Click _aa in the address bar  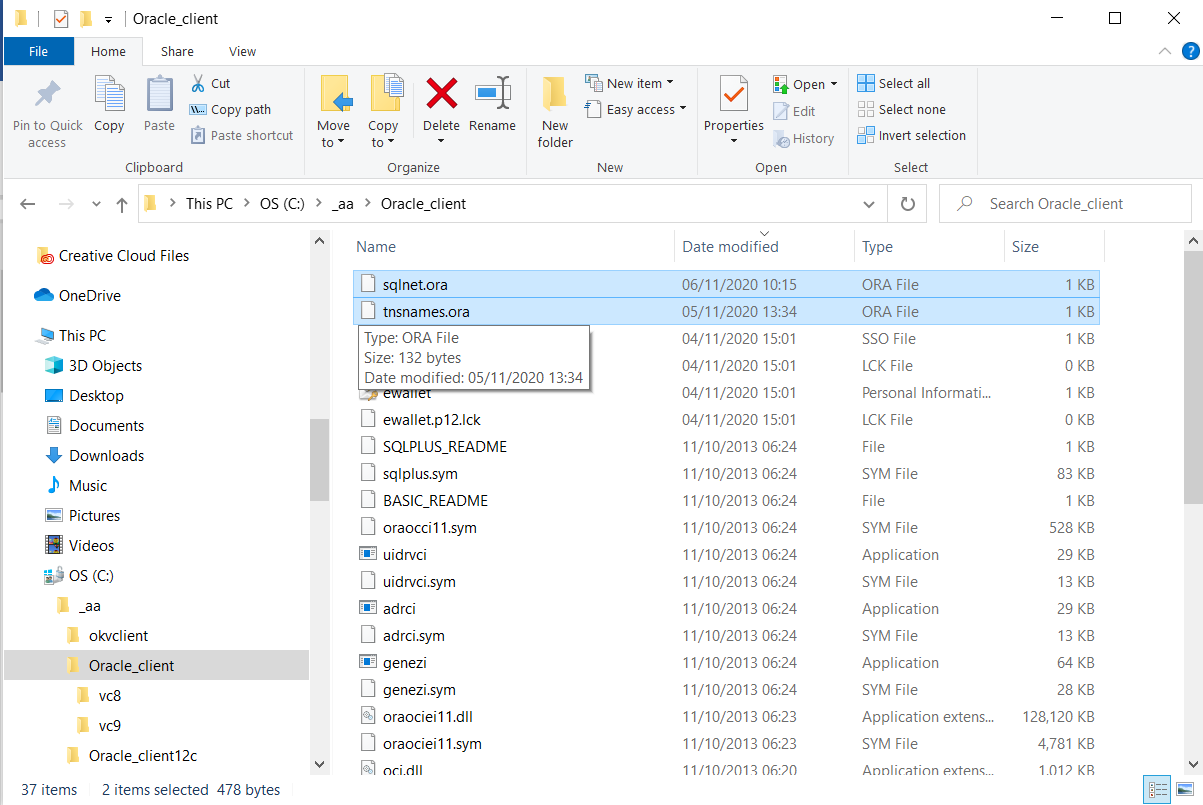click(343, 204)
